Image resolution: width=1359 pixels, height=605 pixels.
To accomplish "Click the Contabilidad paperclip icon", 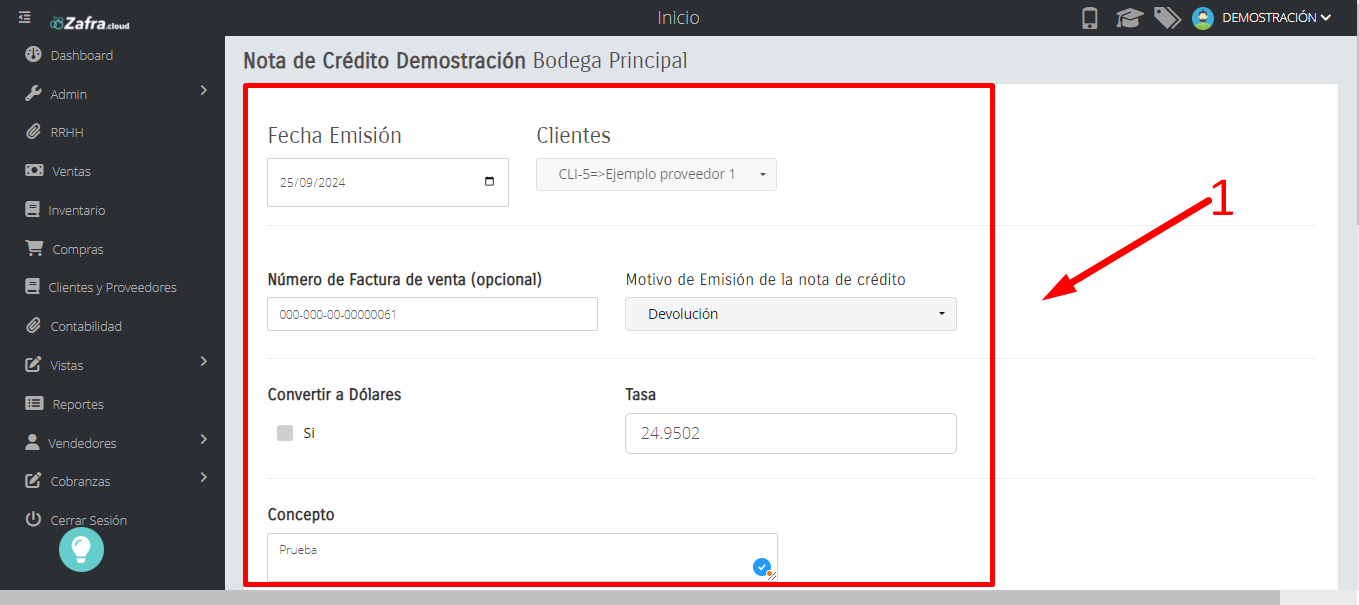I will tap(33, 326).
